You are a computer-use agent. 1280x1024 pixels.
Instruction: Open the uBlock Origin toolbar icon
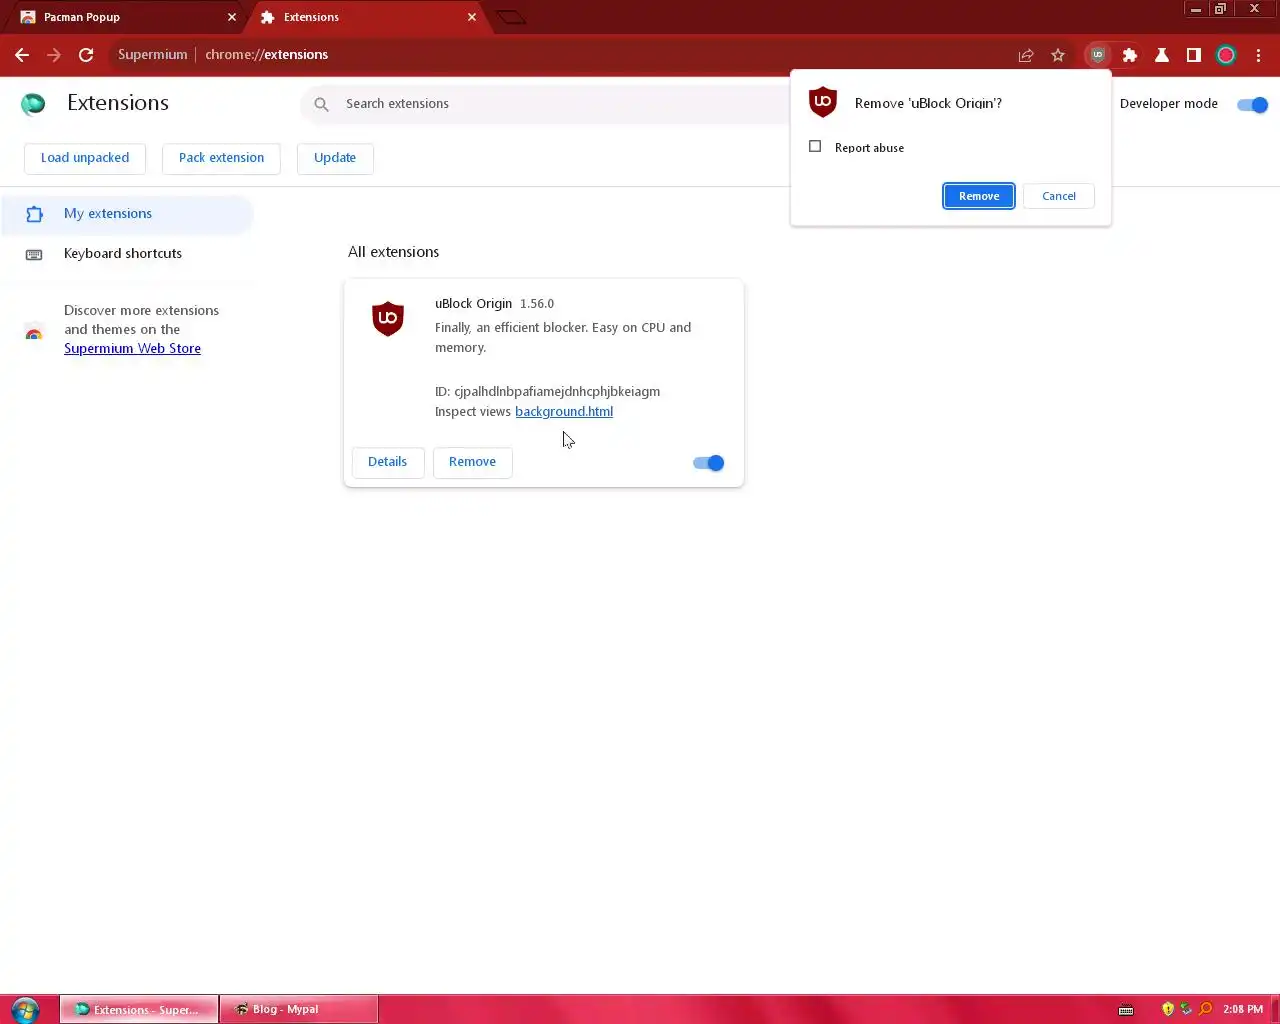pos(1098,55)
